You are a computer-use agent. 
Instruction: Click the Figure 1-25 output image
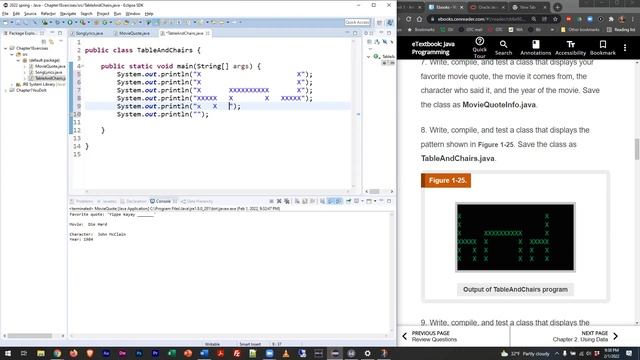tap(515, 237)
